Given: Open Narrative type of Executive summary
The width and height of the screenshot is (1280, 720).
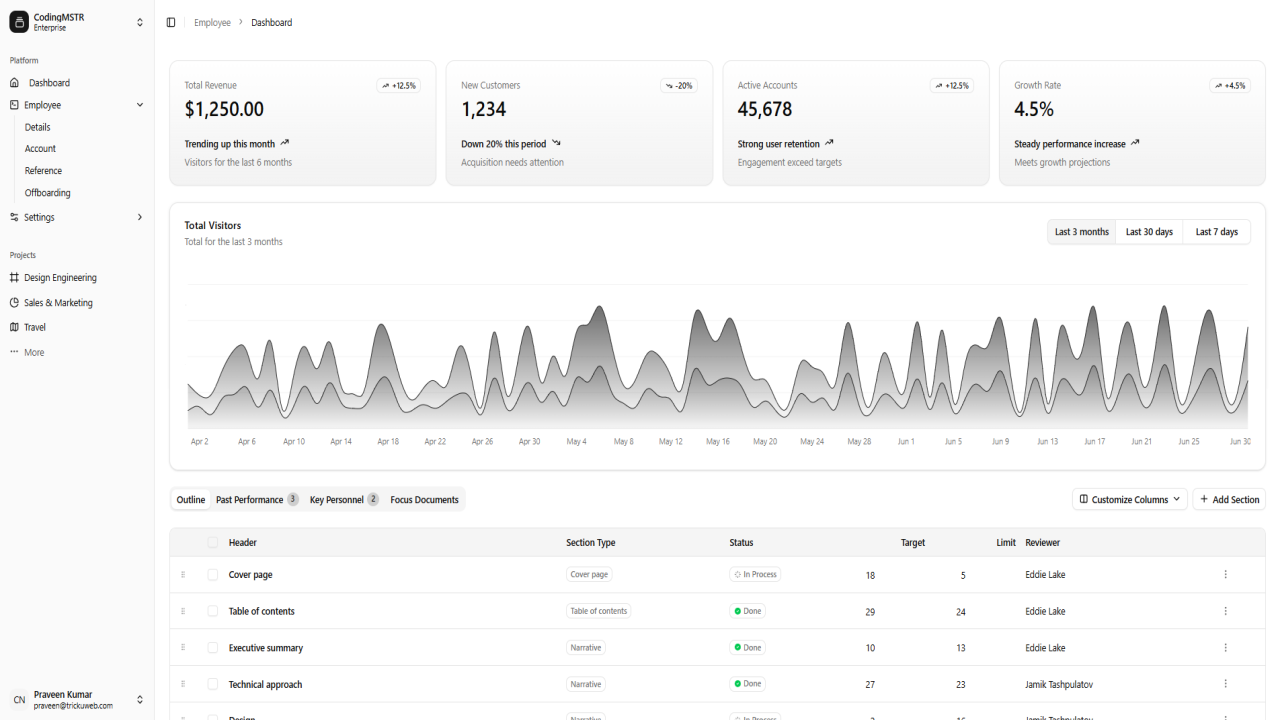Looking at the screenshot, I should [586, 648].
